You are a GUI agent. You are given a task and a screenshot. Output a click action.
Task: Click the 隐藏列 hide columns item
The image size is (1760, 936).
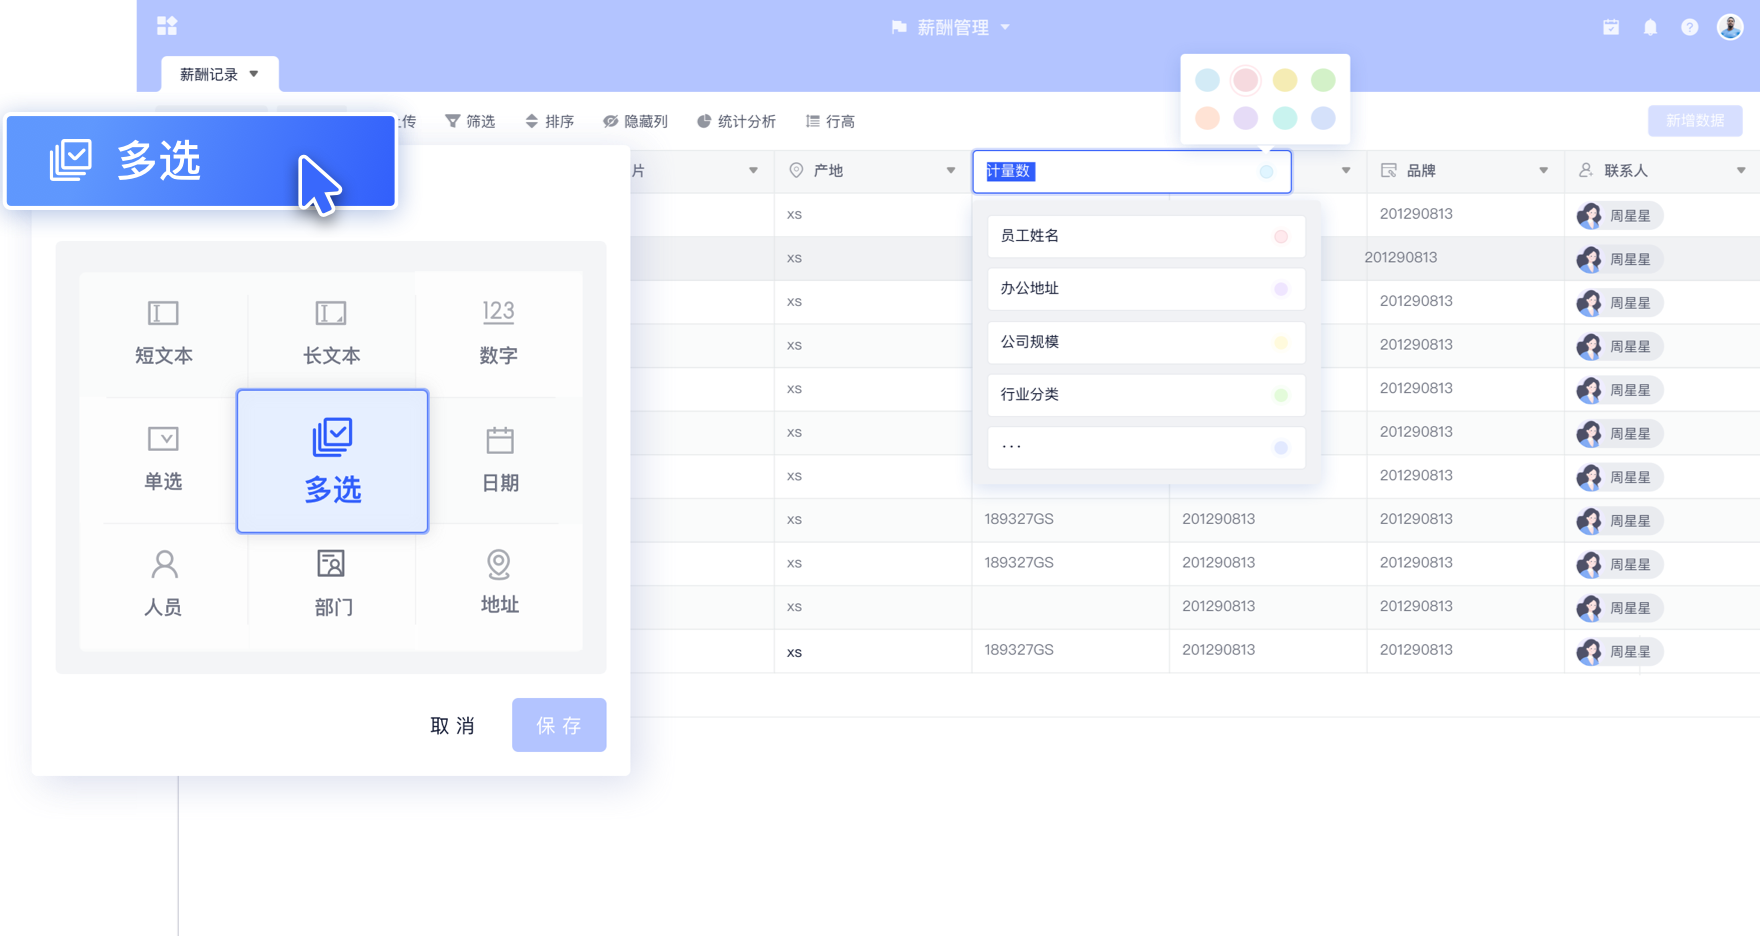[635, 121]
